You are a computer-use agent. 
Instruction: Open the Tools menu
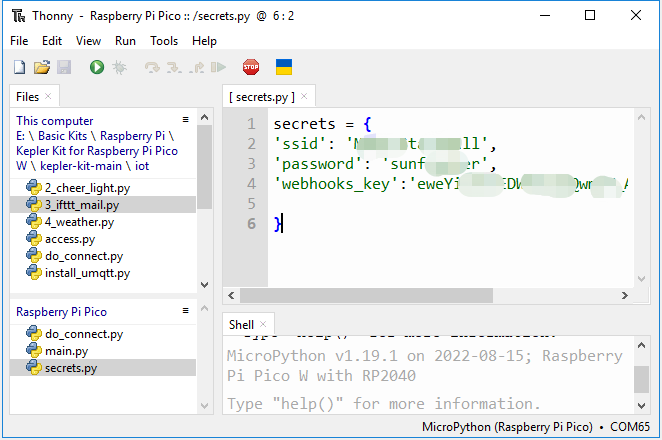coord(164,41)
